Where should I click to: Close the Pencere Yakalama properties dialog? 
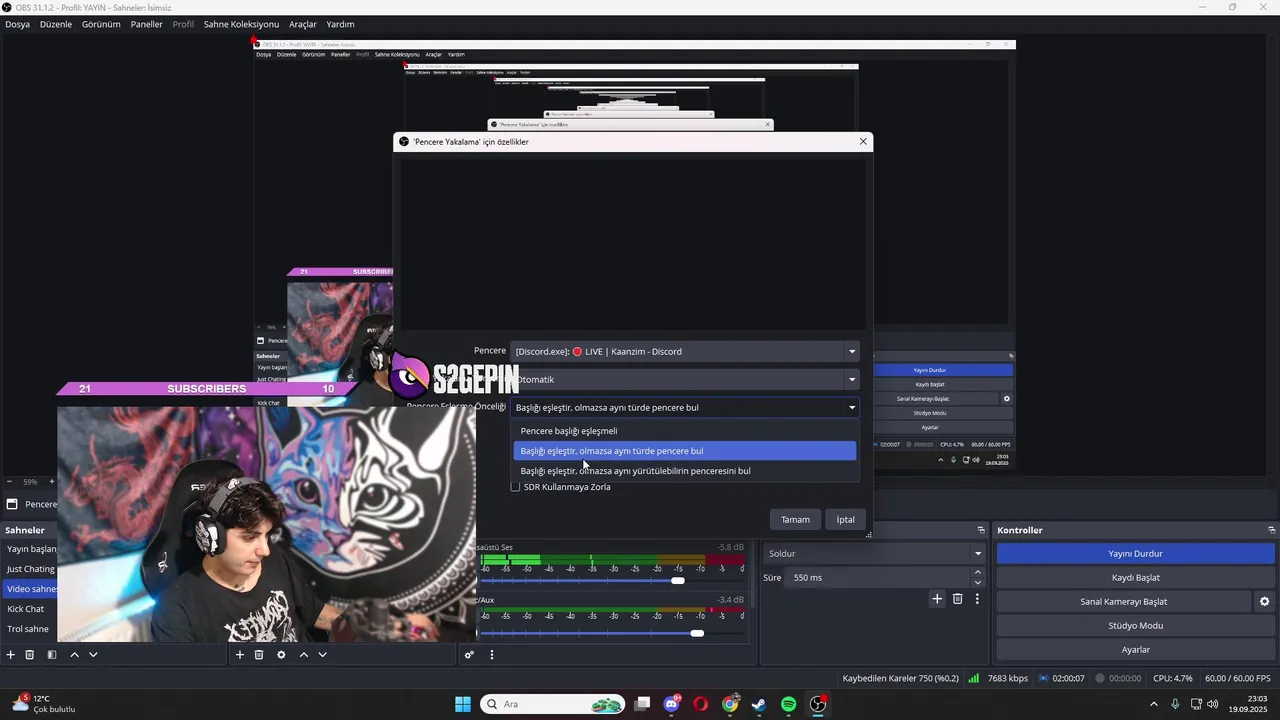863,142
